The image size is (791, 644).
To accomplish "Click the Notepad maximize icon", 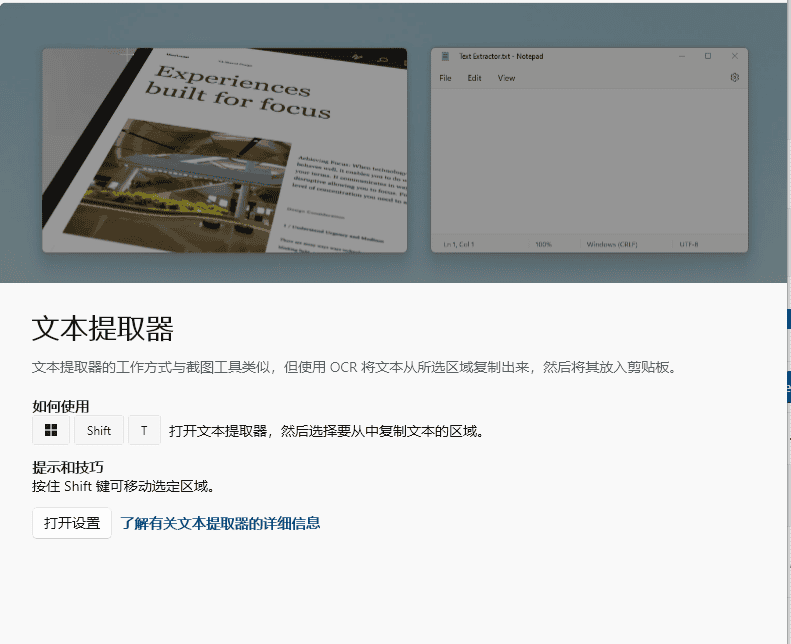I will [708, 56].
